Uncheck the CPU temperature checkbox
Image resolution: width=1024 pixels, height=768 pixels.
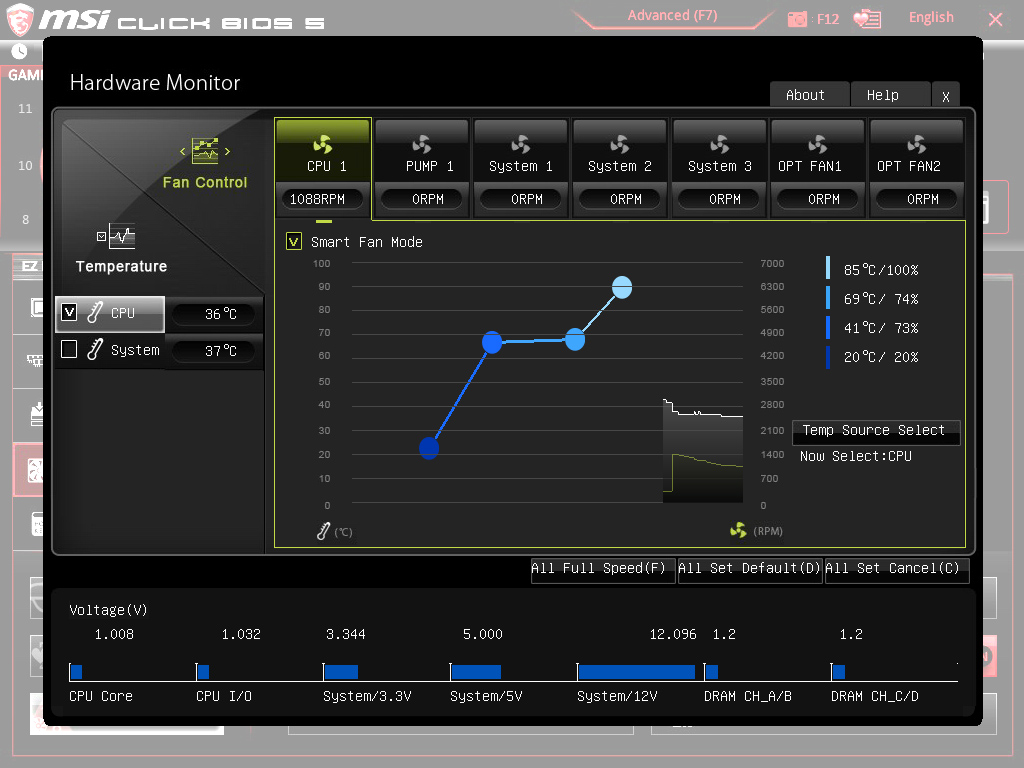69,312
